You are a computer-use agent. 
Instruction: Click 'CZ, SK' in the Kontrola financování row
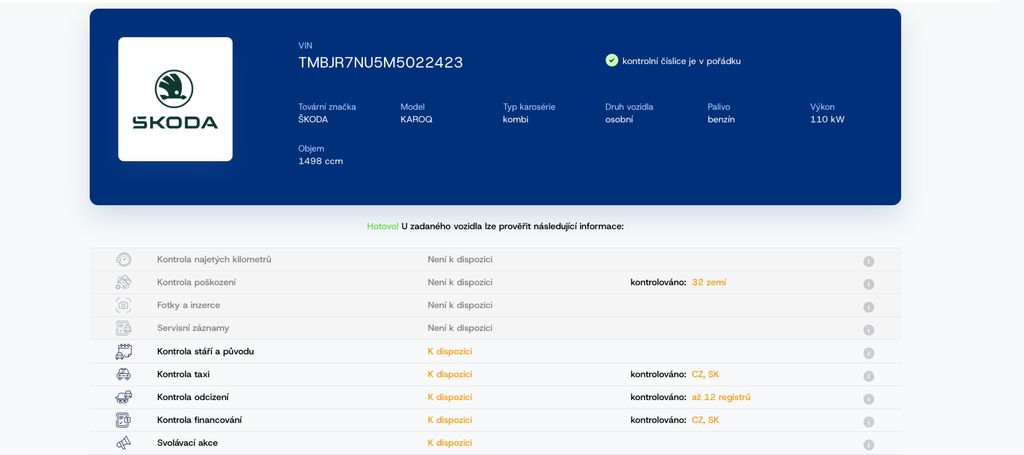click(705, 420)
